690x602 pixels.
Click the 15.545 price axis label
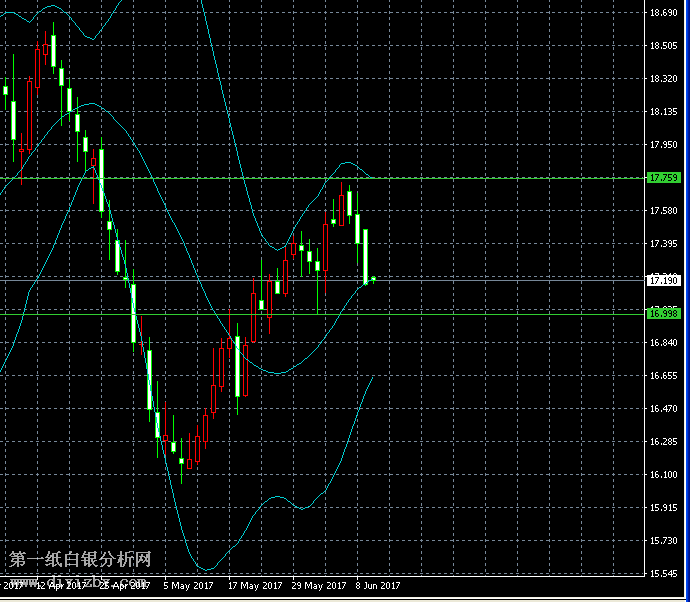pyautogui.click(x=664, y=574)
